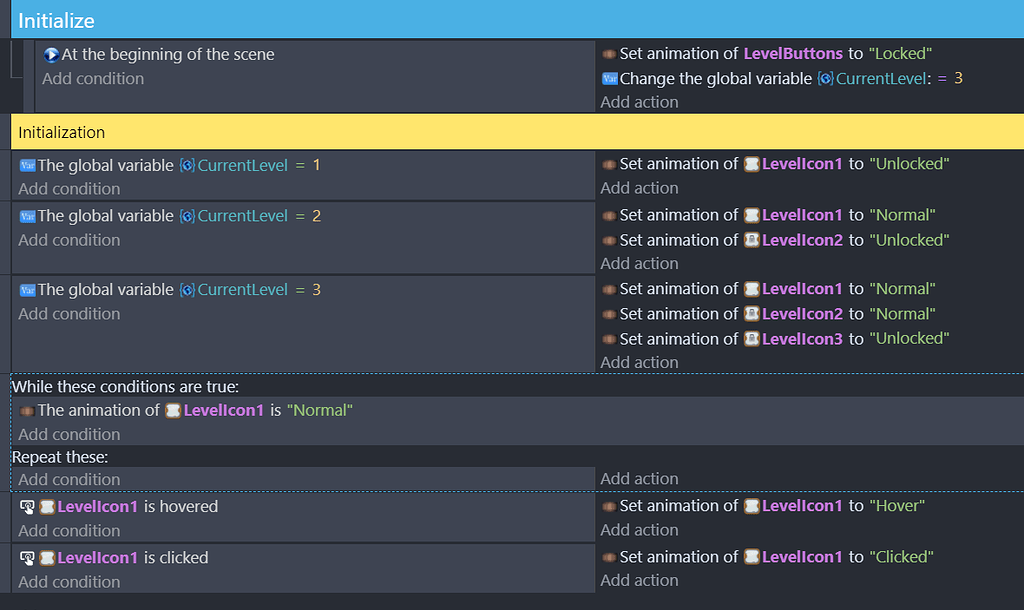The image size is (1024, 610).
Task: Click the 'At the beginning of the scene' condition icon
Action: click(x=50, y=53)
